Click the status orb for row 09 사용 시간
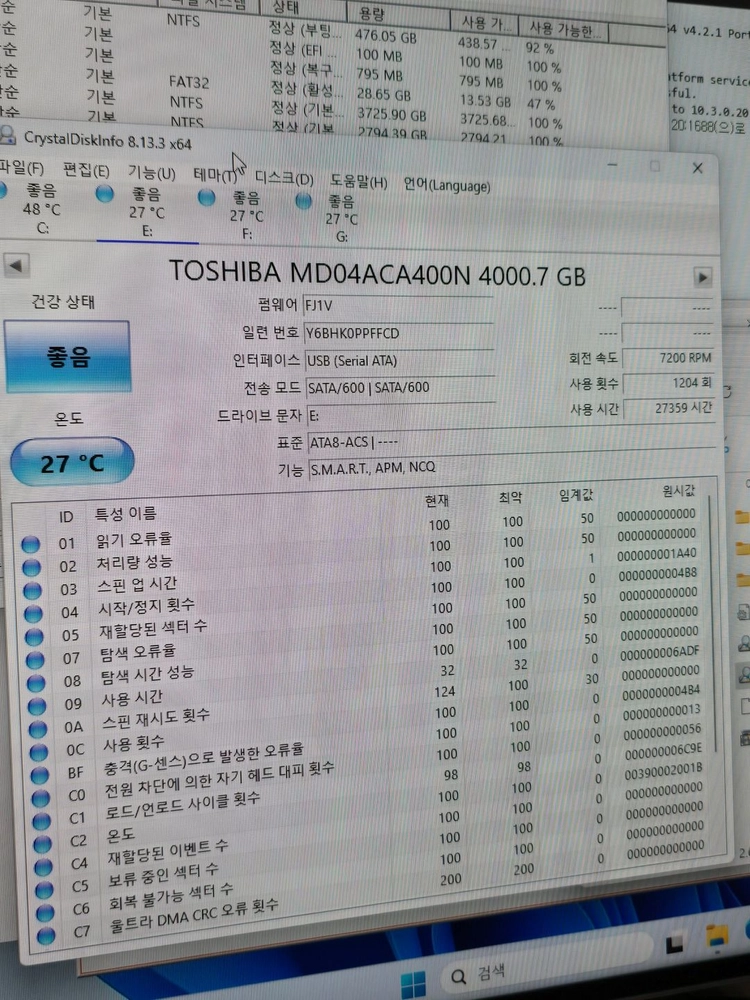This screenshot has width=750, height=1000. (x=37, y=705)
